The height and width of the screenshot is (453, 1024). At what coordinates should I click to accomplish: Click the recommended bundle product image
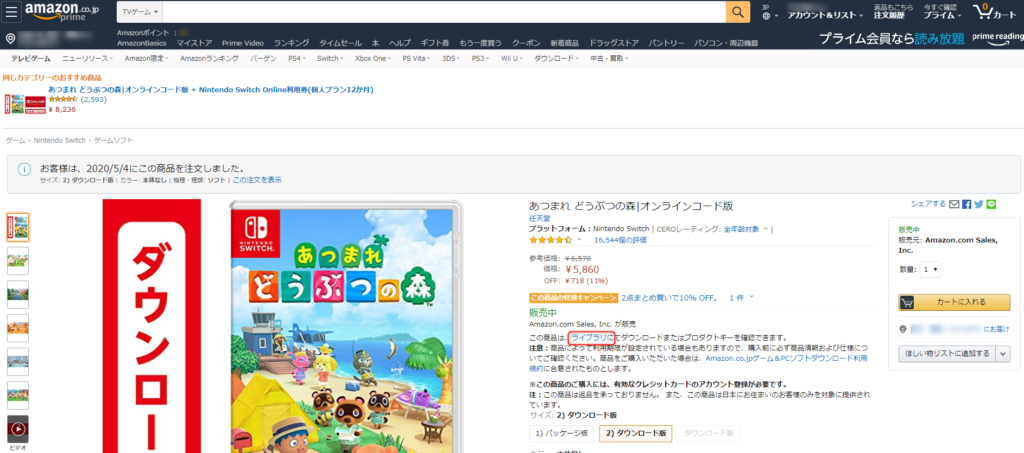tap(25, 104)
